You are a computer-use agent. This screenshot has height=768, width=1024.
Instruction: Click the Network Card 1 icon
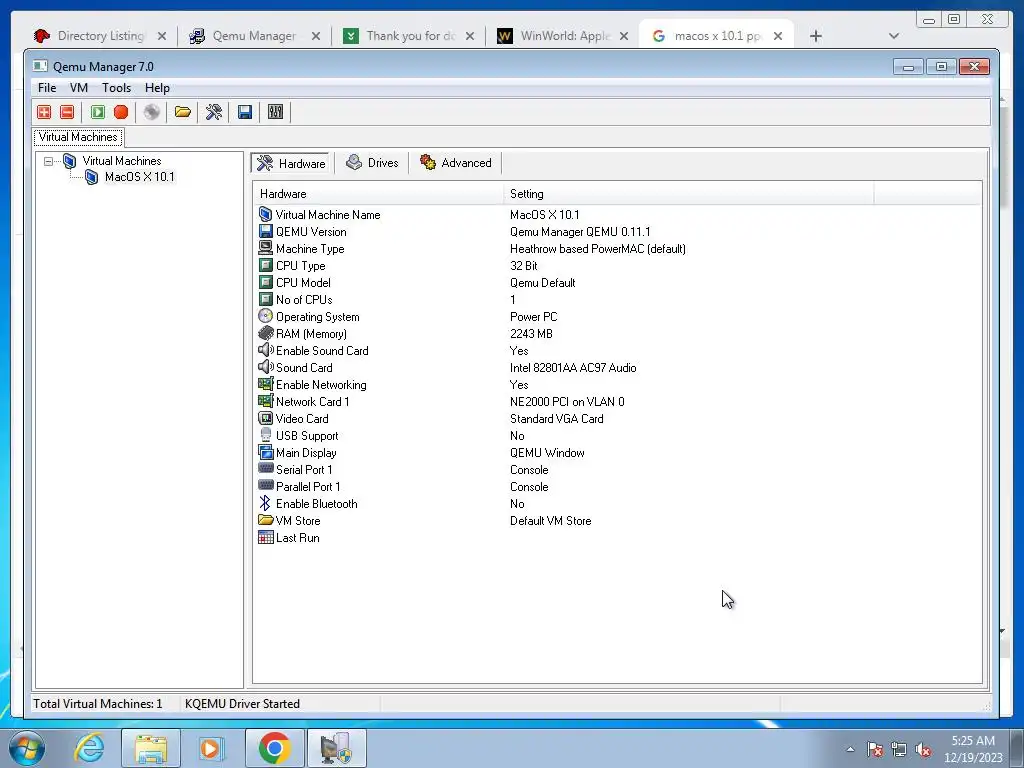(265, 401)
